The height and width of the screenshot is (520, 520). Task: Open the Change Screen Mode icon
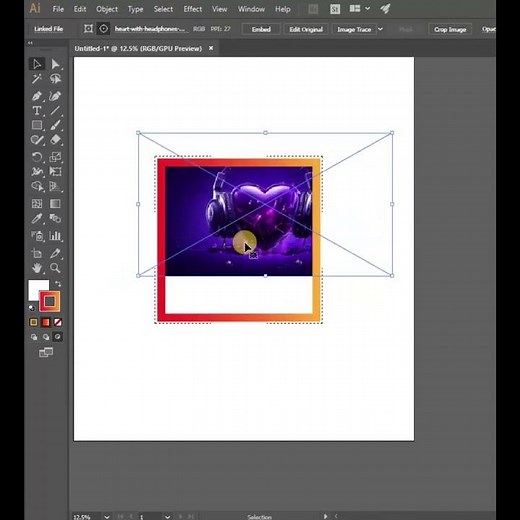point(46,352)
